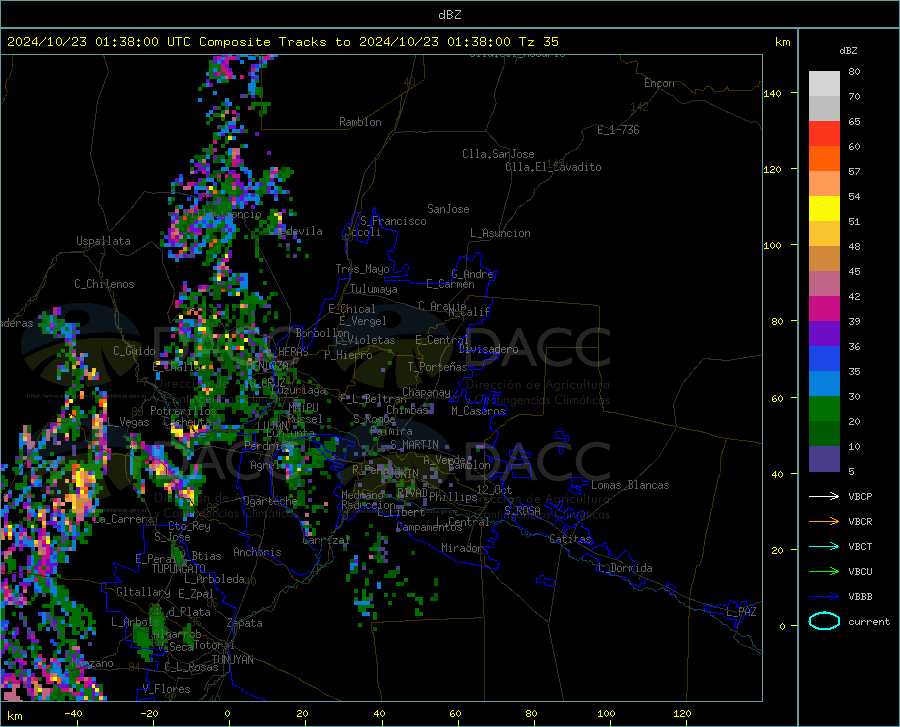Screen dimensions: 900x727
Task: Select the light gray 70 dBZ color swatch
Action: (824, 84)
